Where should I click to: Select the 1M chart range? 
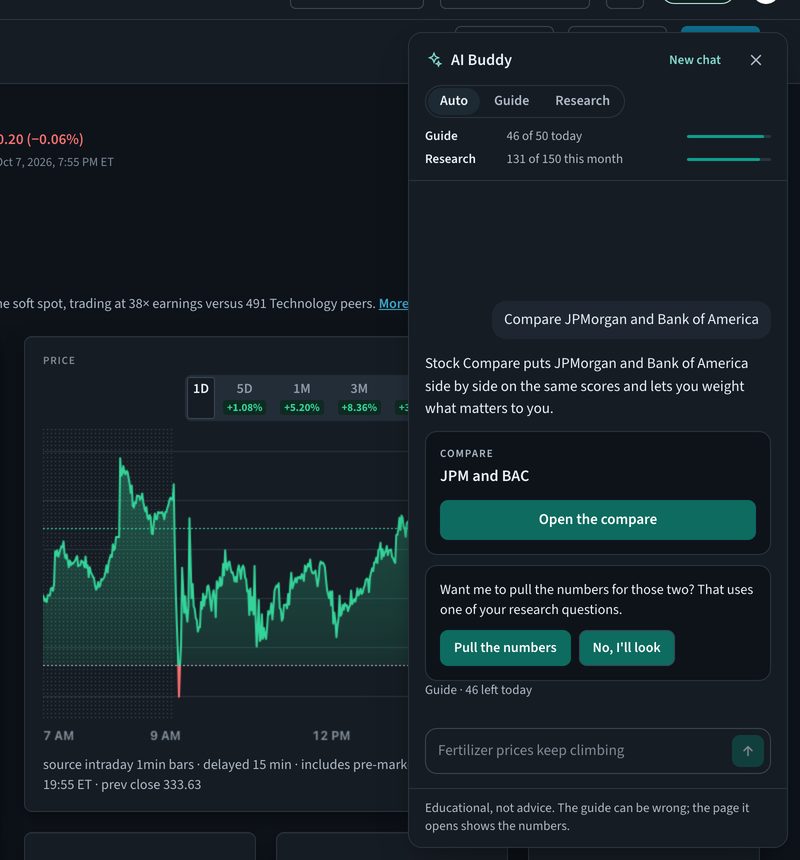302,398
